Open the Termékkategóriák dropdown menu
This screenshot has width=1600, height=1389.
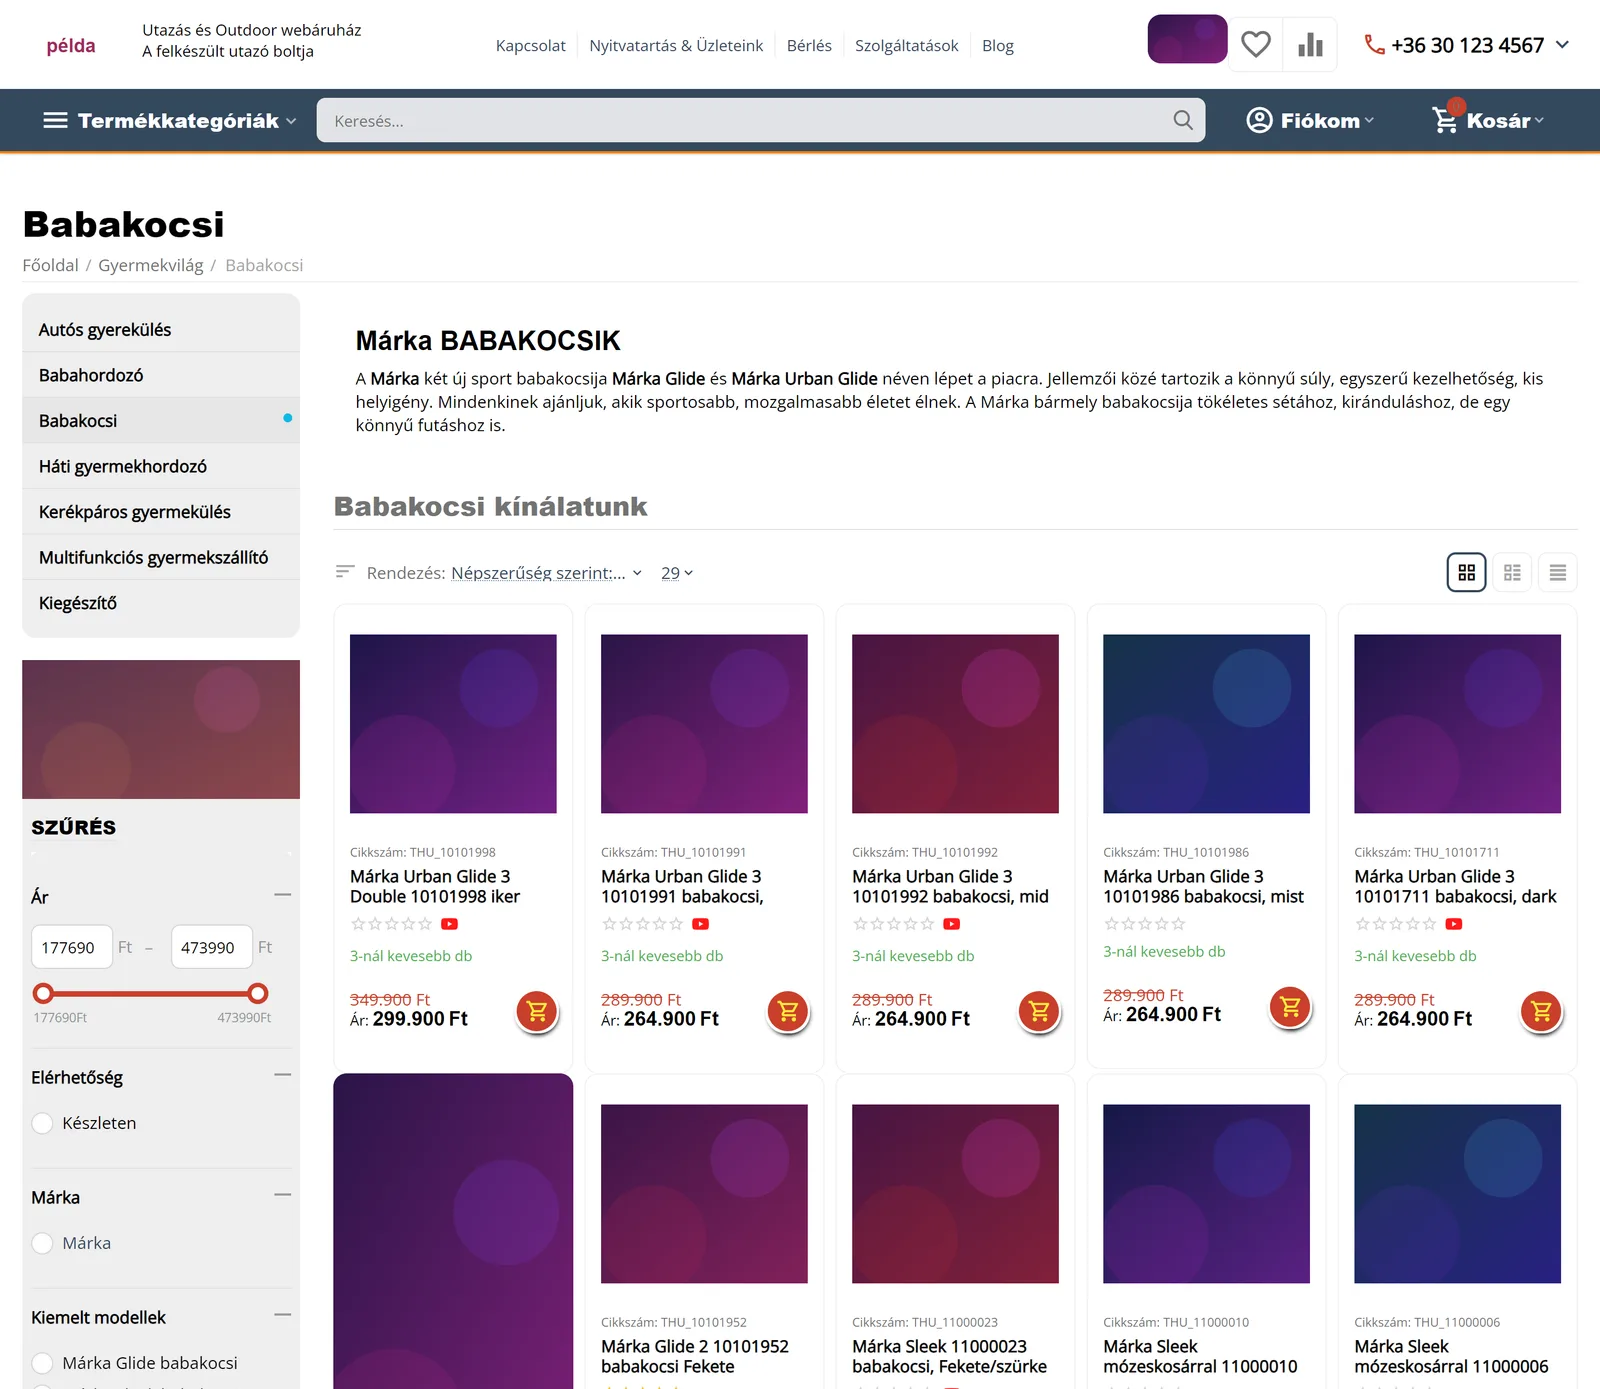pos(170,120)
